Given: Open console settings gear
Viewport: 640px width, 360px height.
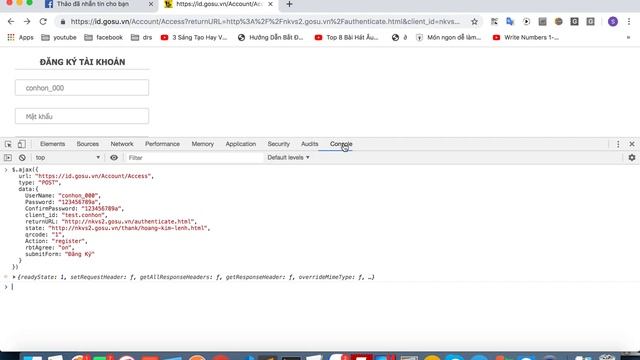Looking at the screenshot, I should point(632,158).
